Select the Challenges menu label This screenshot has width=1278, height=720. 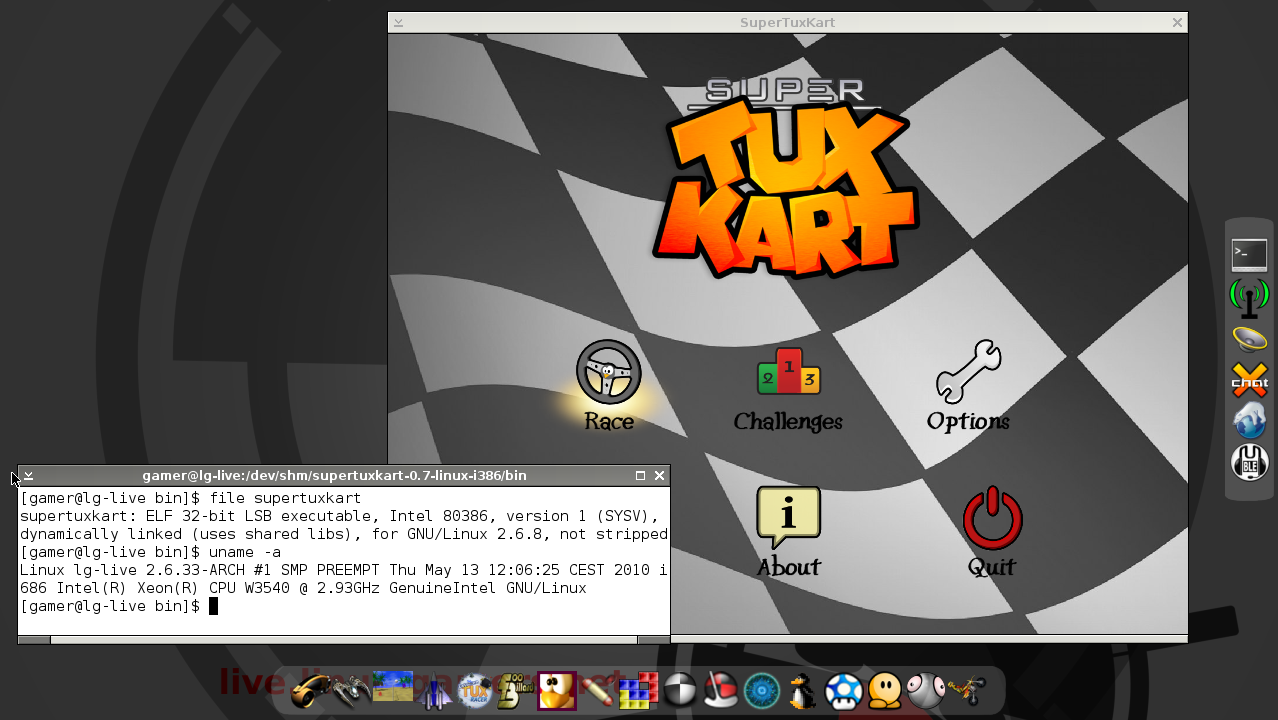point(788,422)
